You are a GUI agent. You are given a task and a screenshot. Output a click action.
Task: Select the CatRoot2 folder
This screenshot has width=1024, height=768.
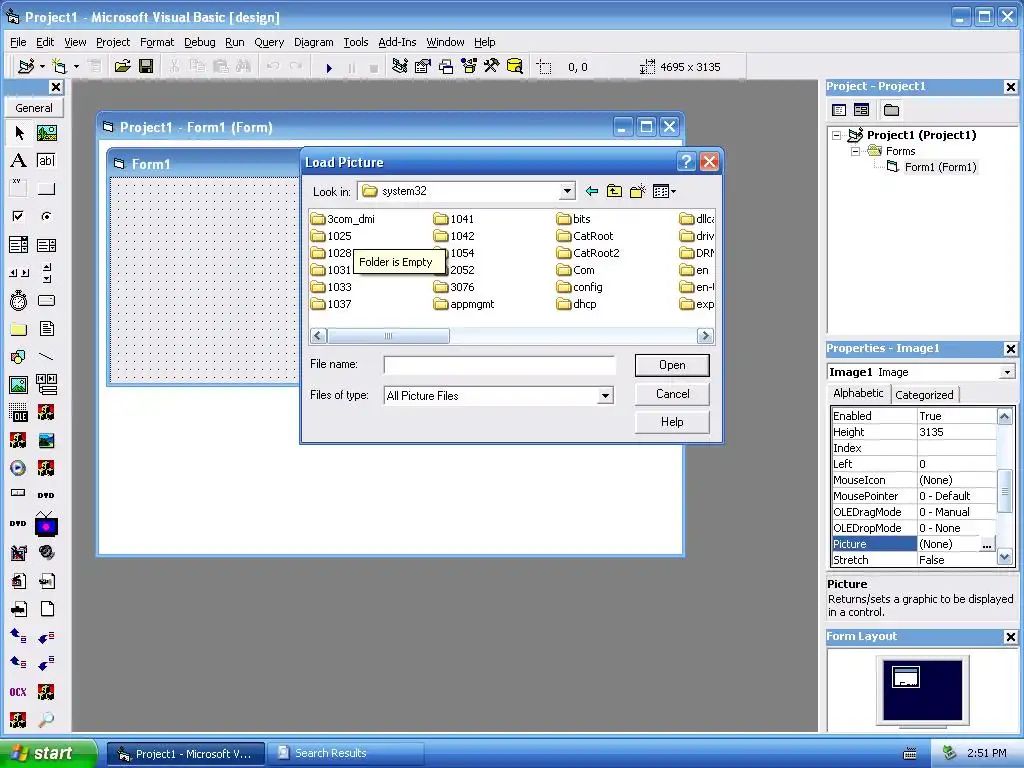pyautogui.click(x=588, y=253)
